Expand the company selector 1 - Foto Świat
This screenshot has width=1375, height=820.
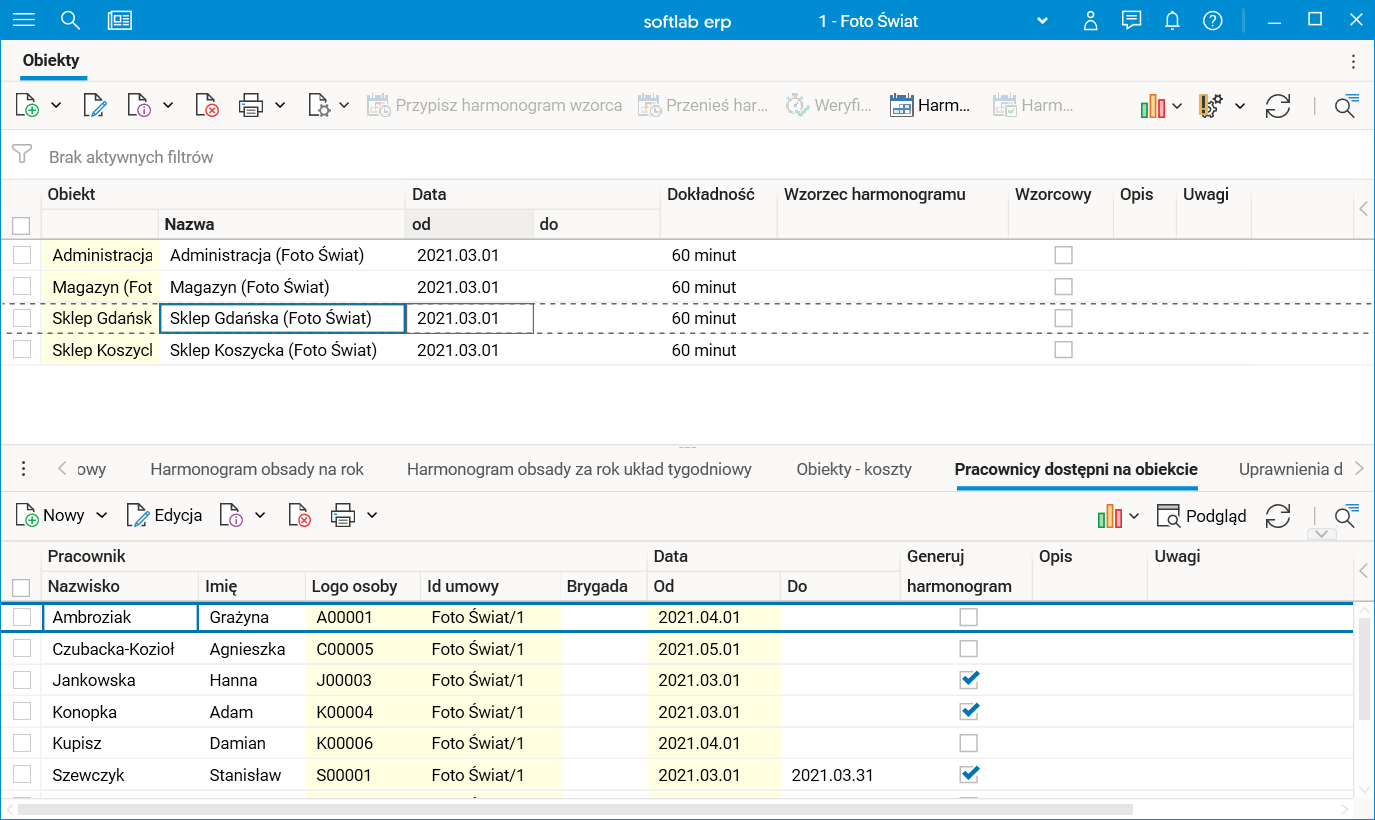click(1042, 21)
